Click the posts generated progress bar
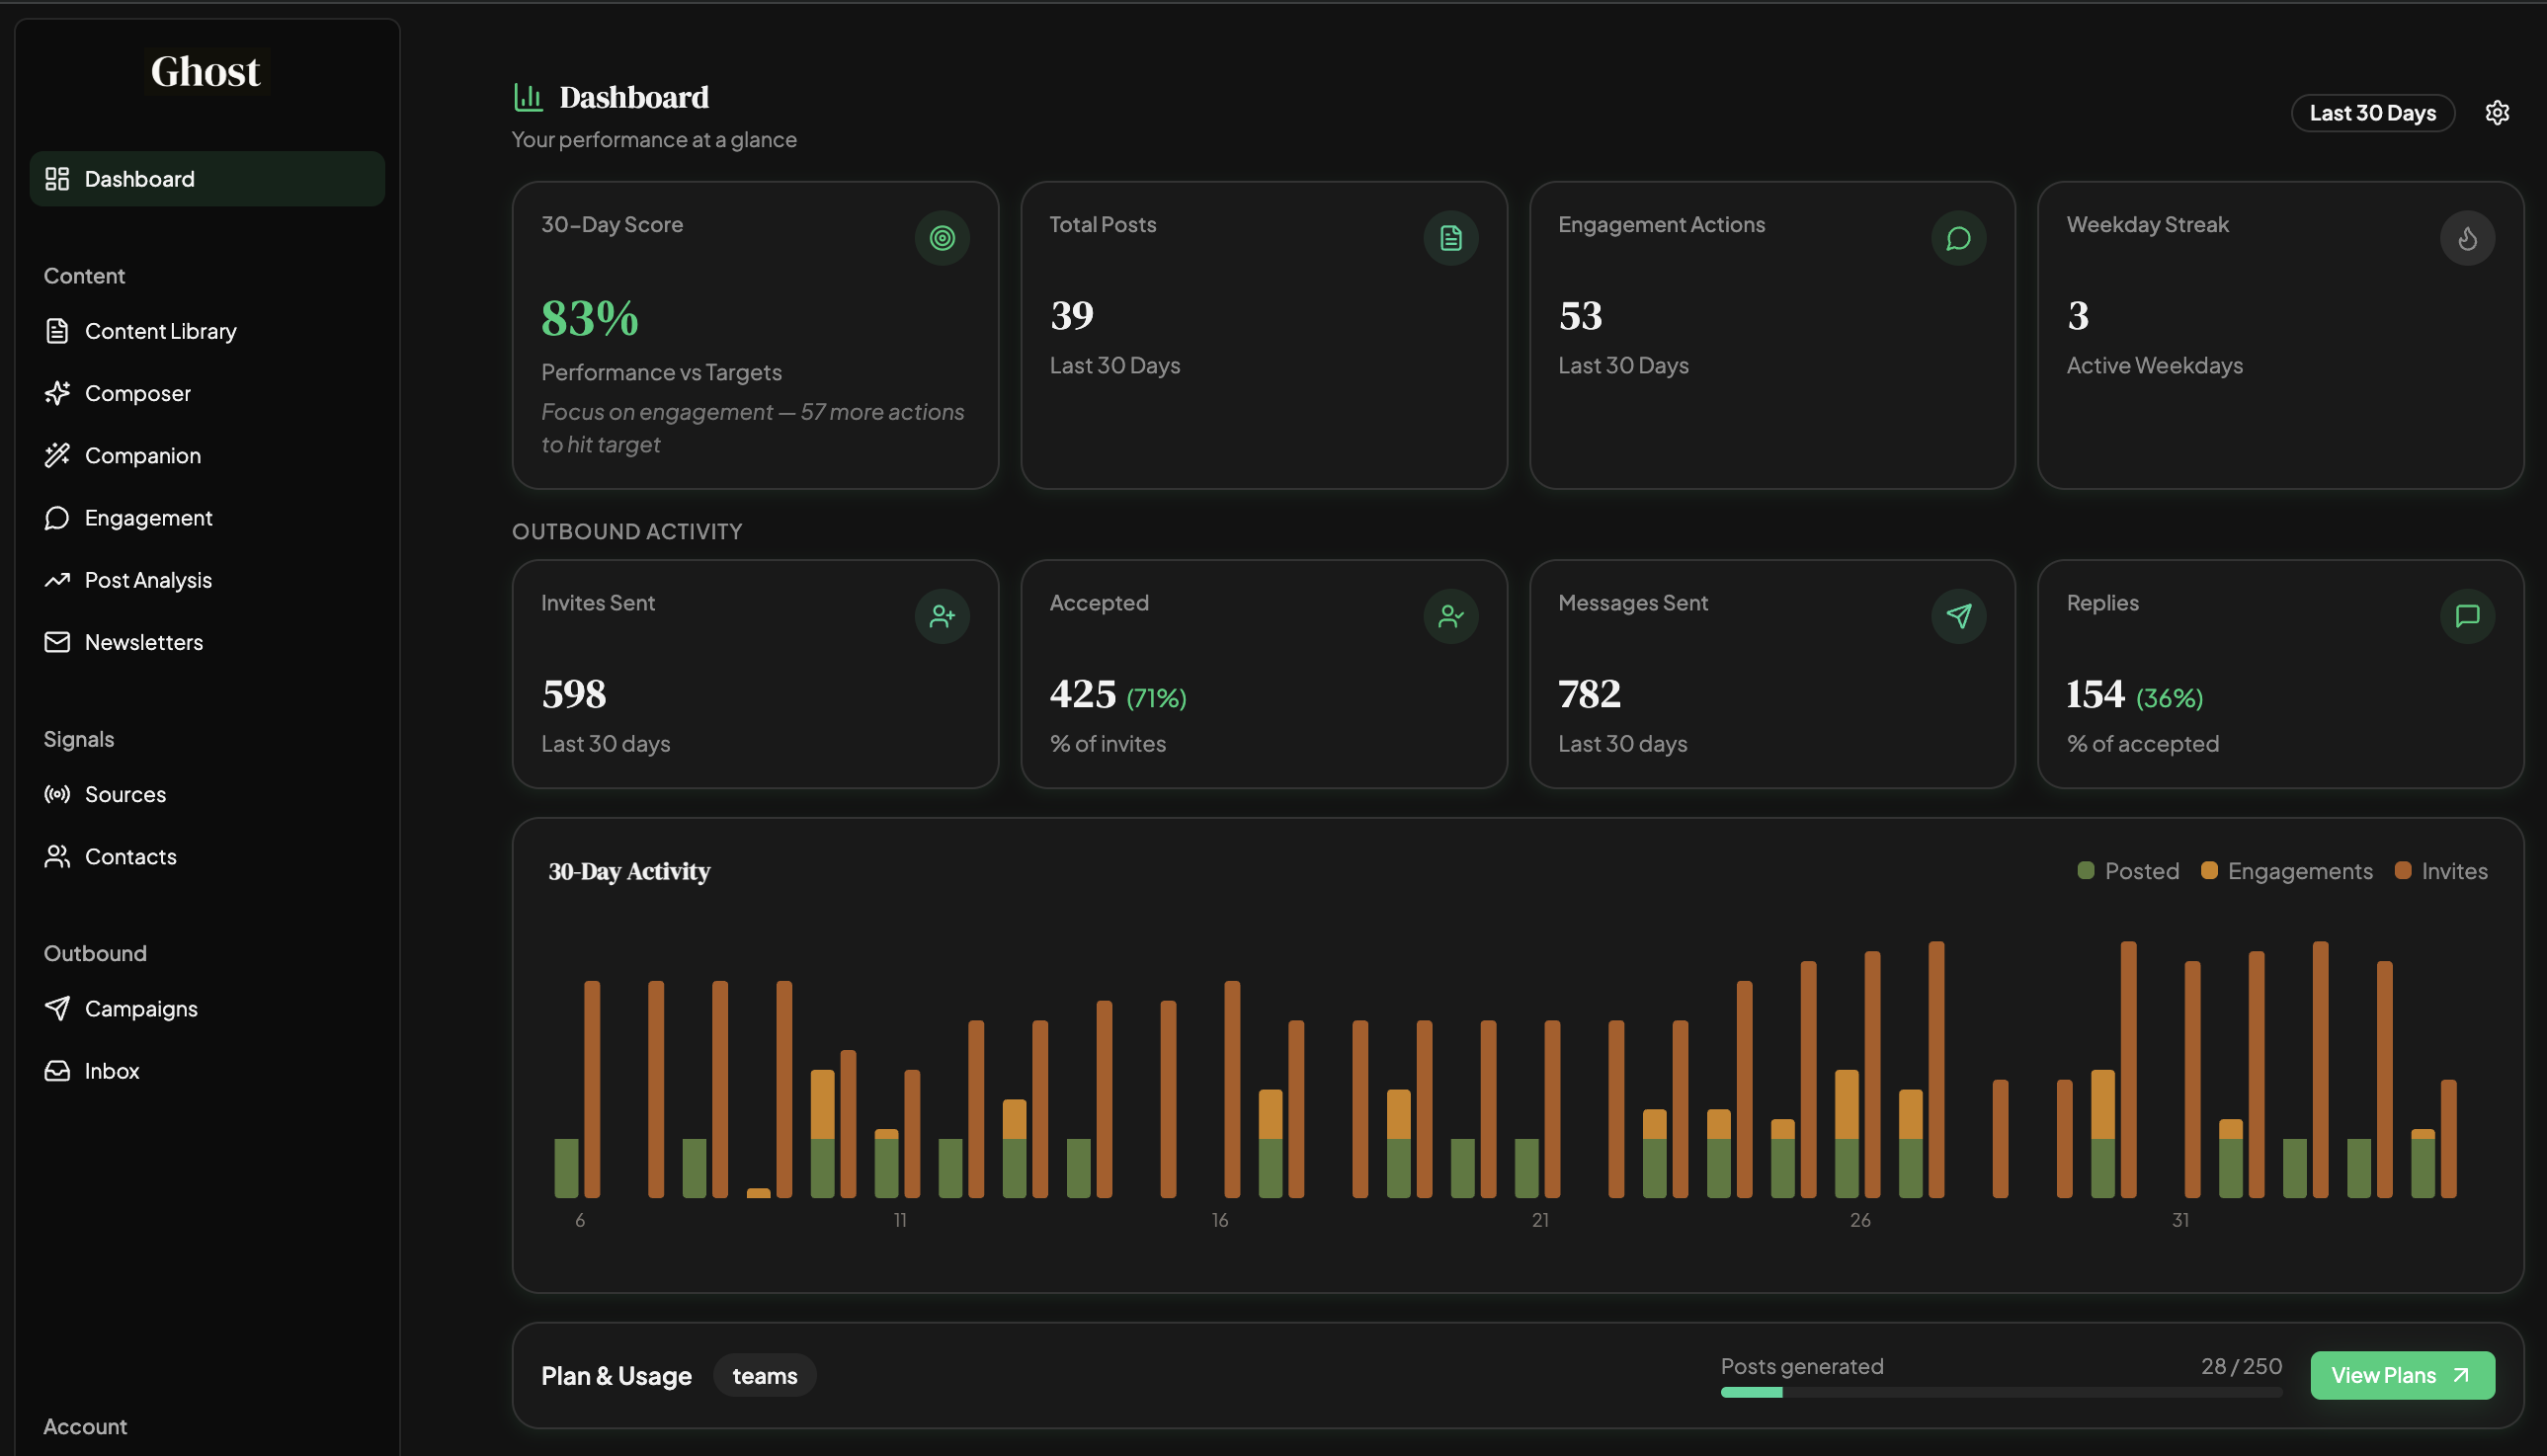 pos(2000,1392)
